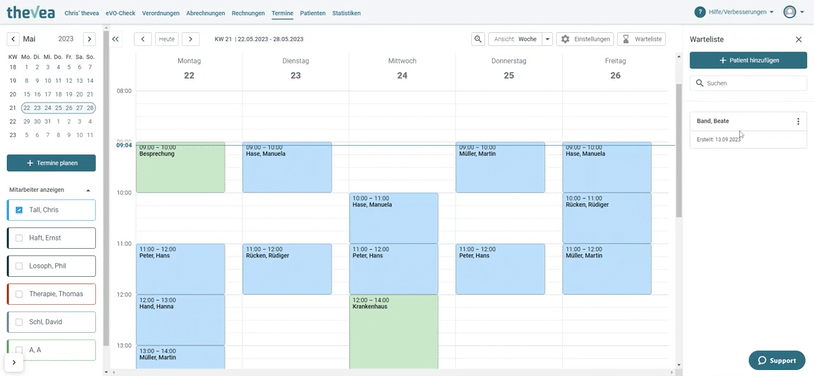814x376 pixels.
Task: Collapse the Mitarbeiter anzeigen section
Action: point(88,190)
